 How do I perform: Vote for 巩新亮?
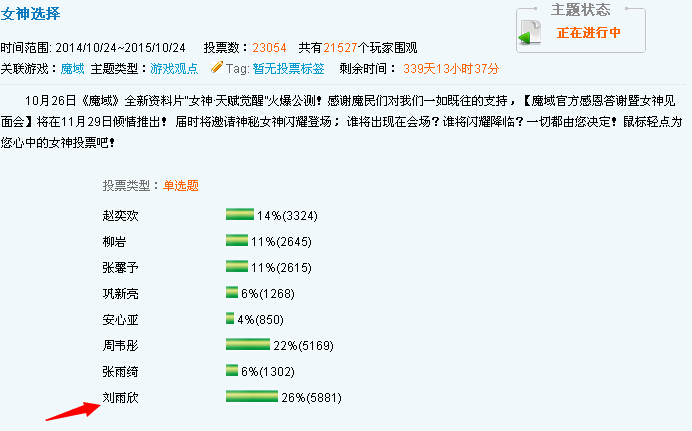click(120, 293)
